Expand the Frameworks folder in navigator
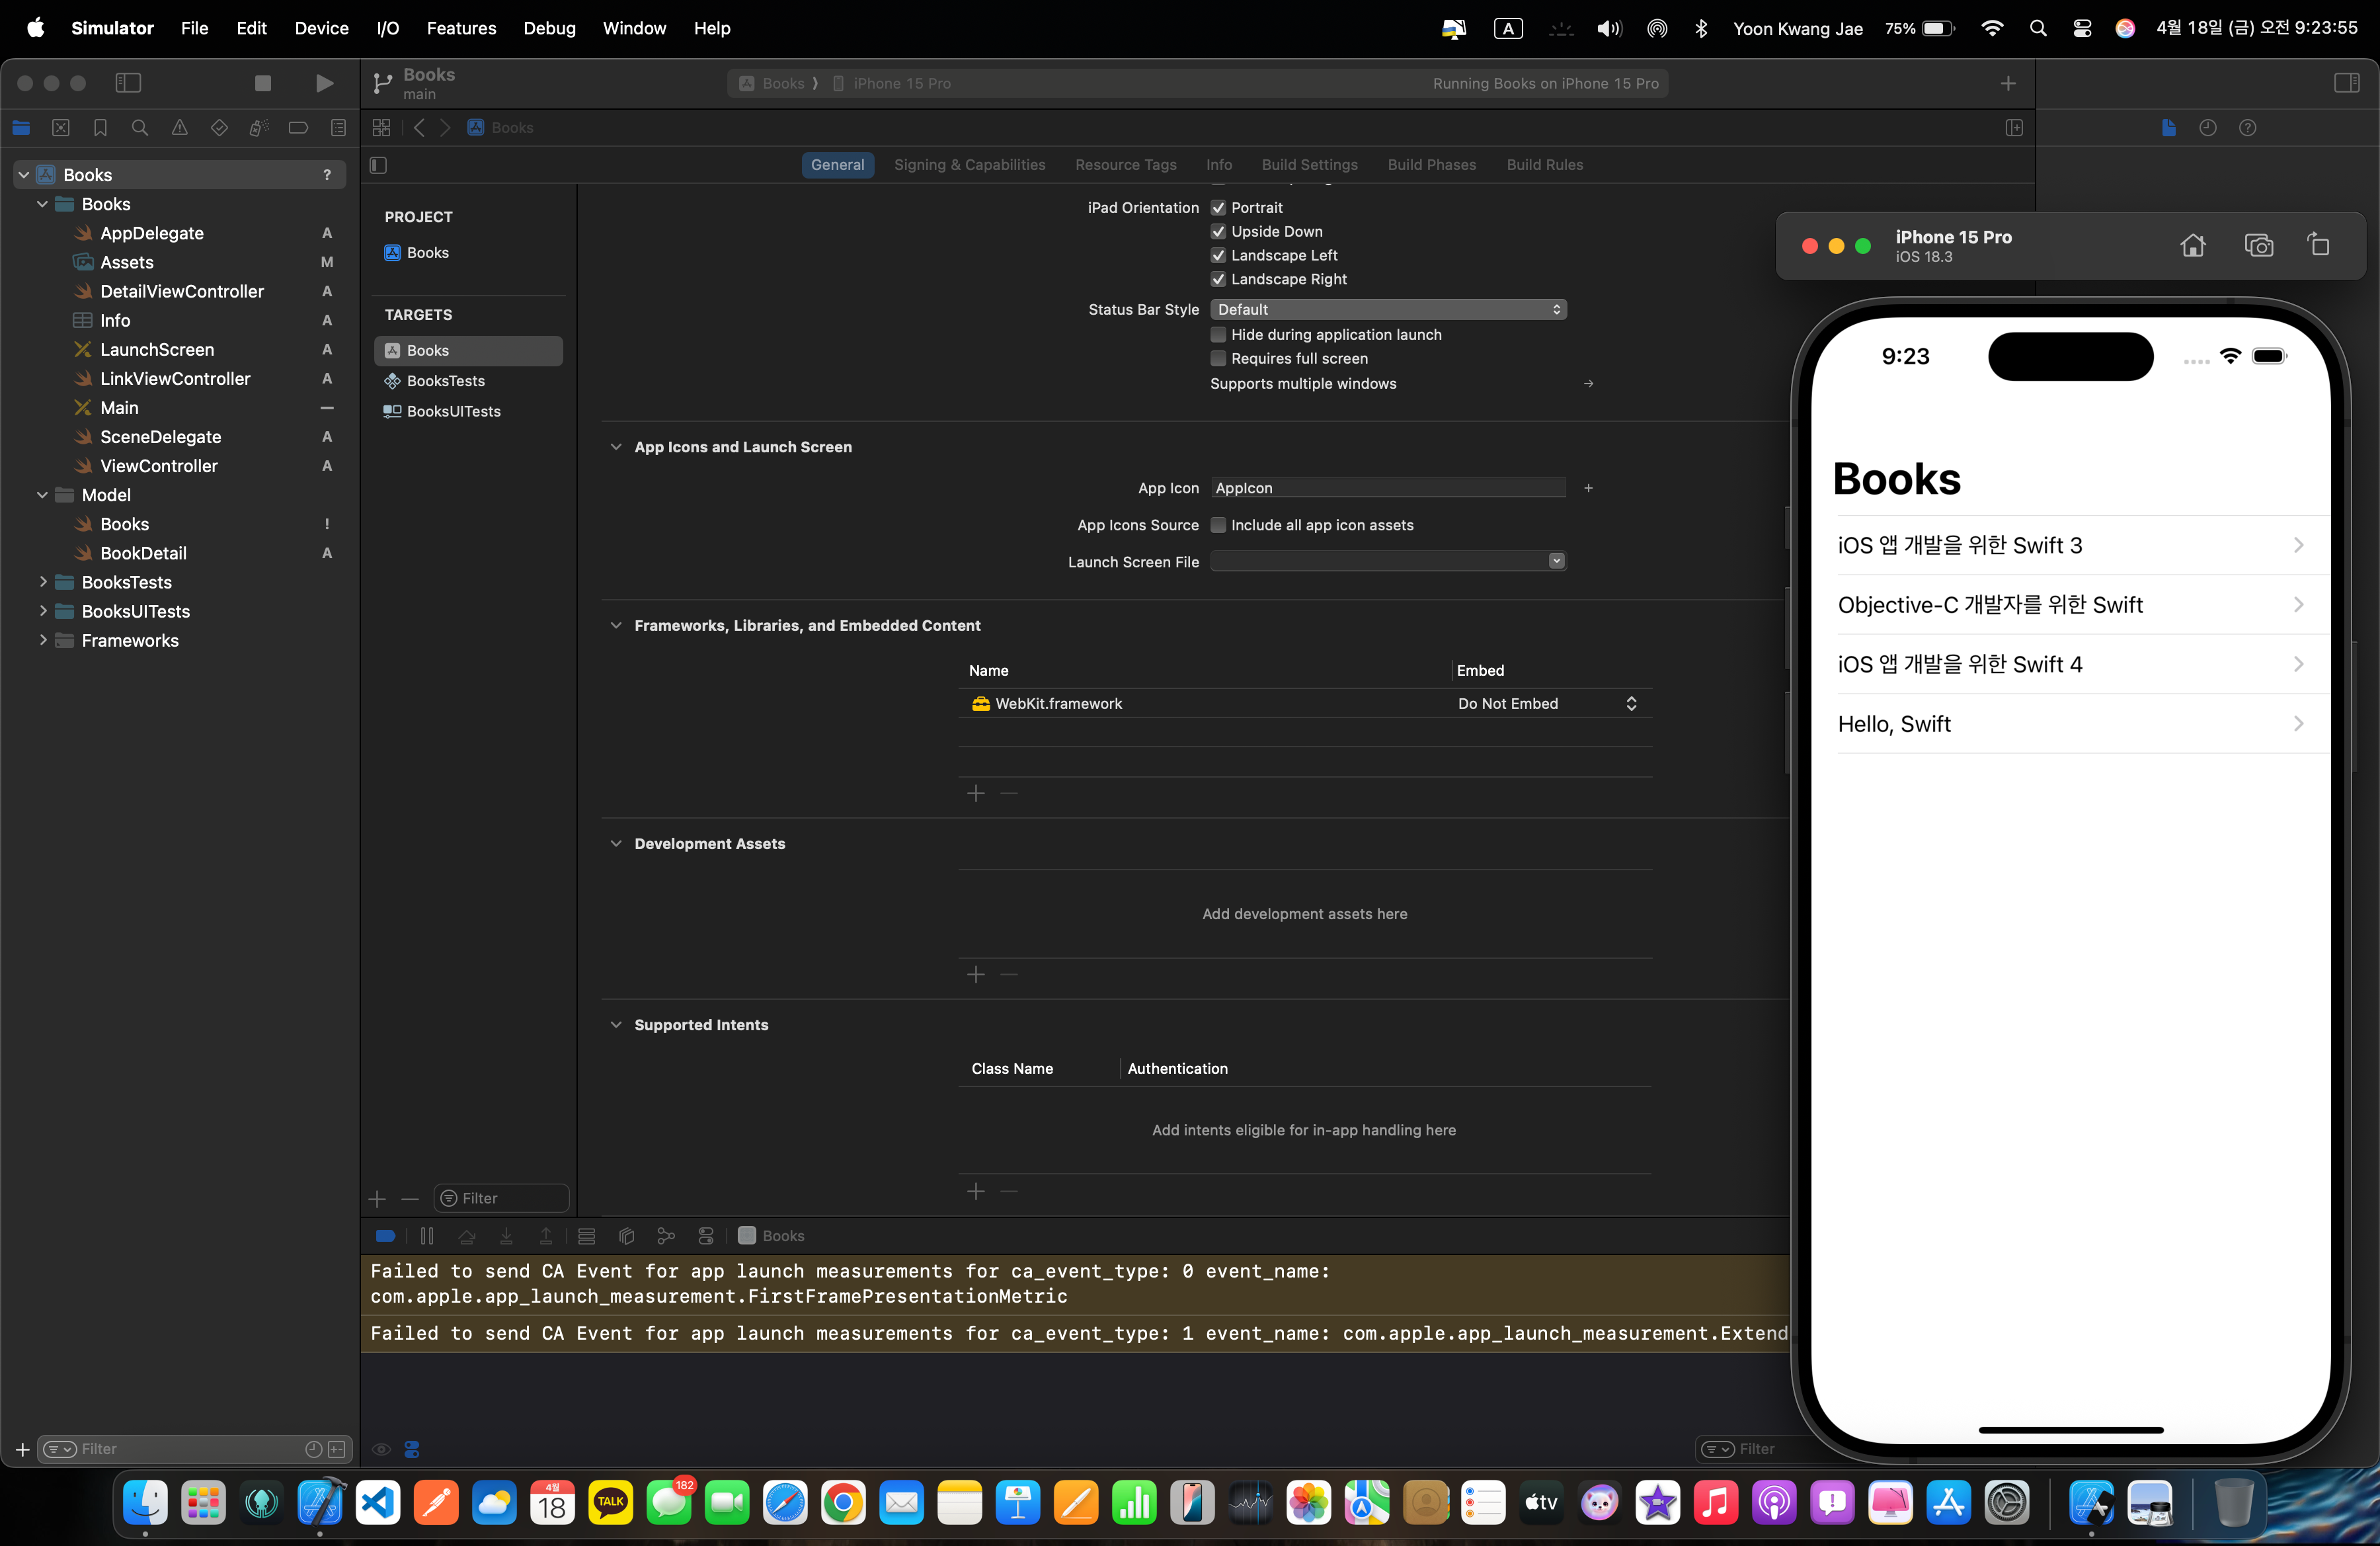 point(43,640)
